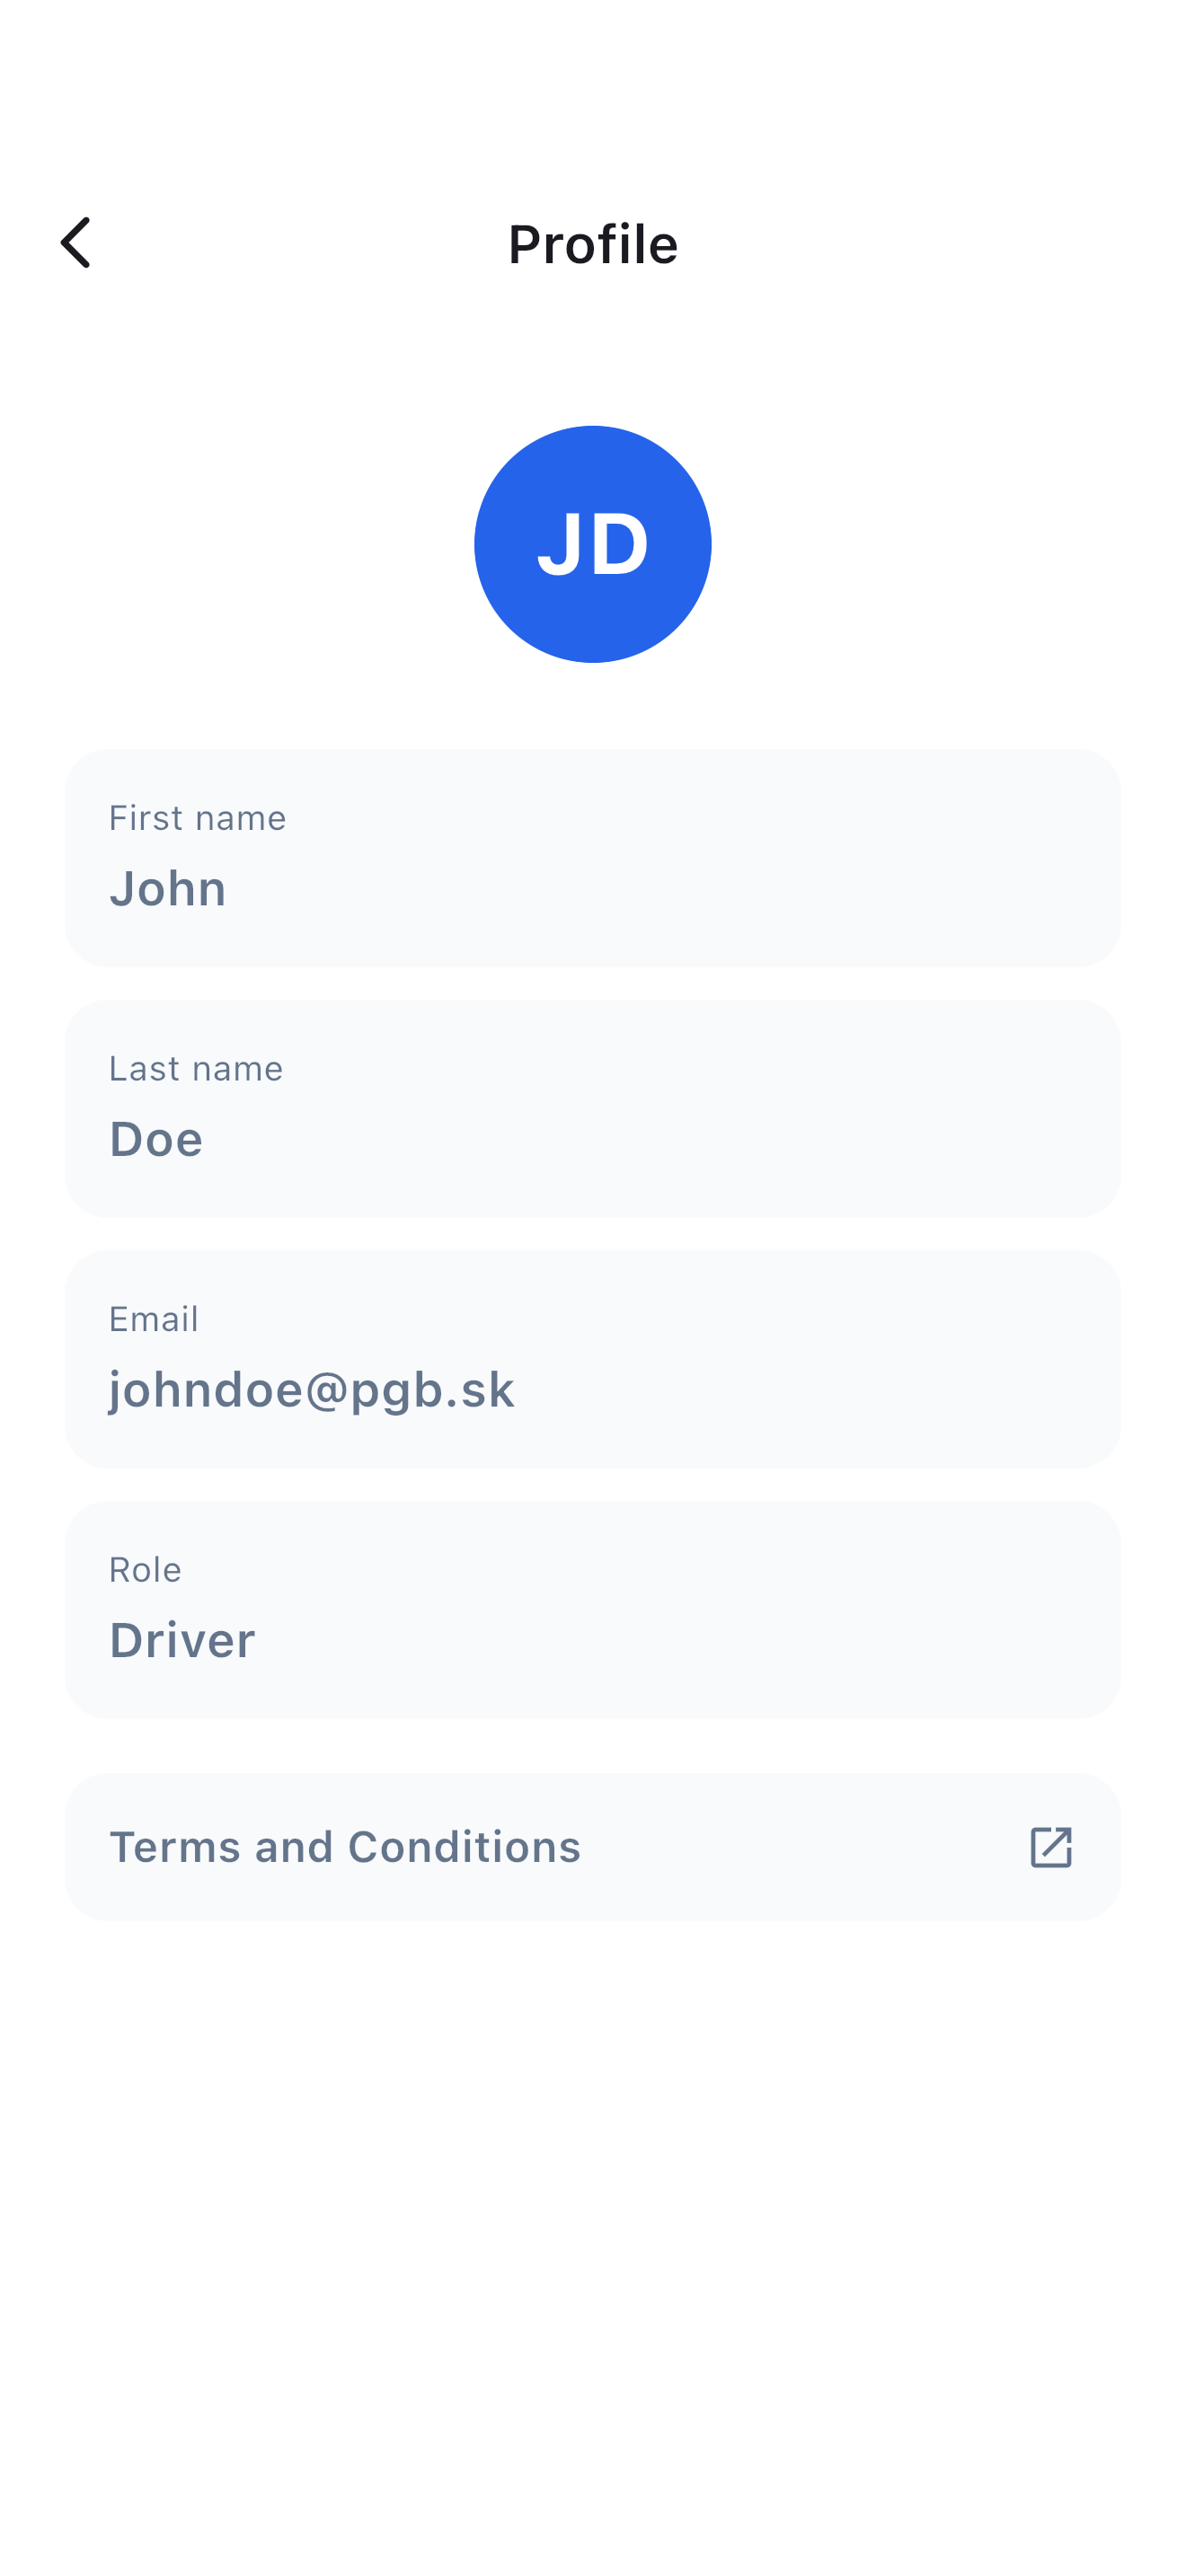Viewport: 1186px width, 2576px height.
Task: Tap the Doe surname value
Action: pyautogui.click(x=156, y=1139)
